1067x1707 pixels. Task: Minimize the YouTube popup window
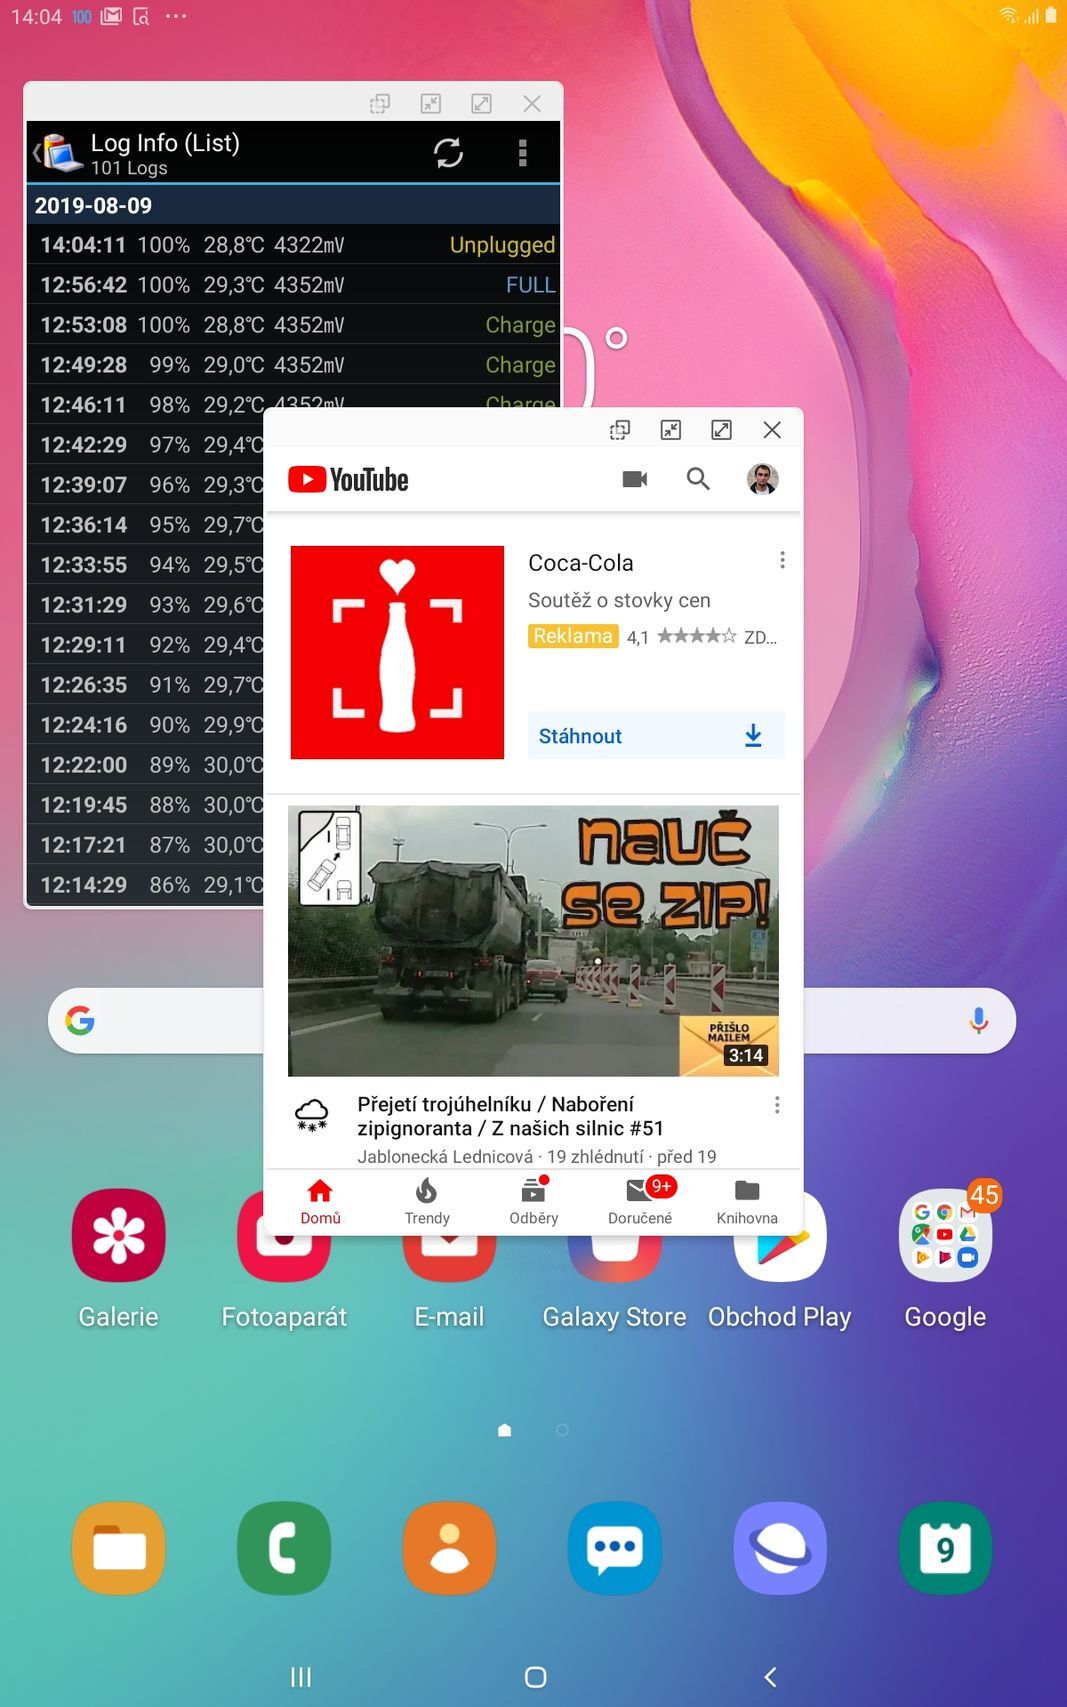click(x=671, y=430)
